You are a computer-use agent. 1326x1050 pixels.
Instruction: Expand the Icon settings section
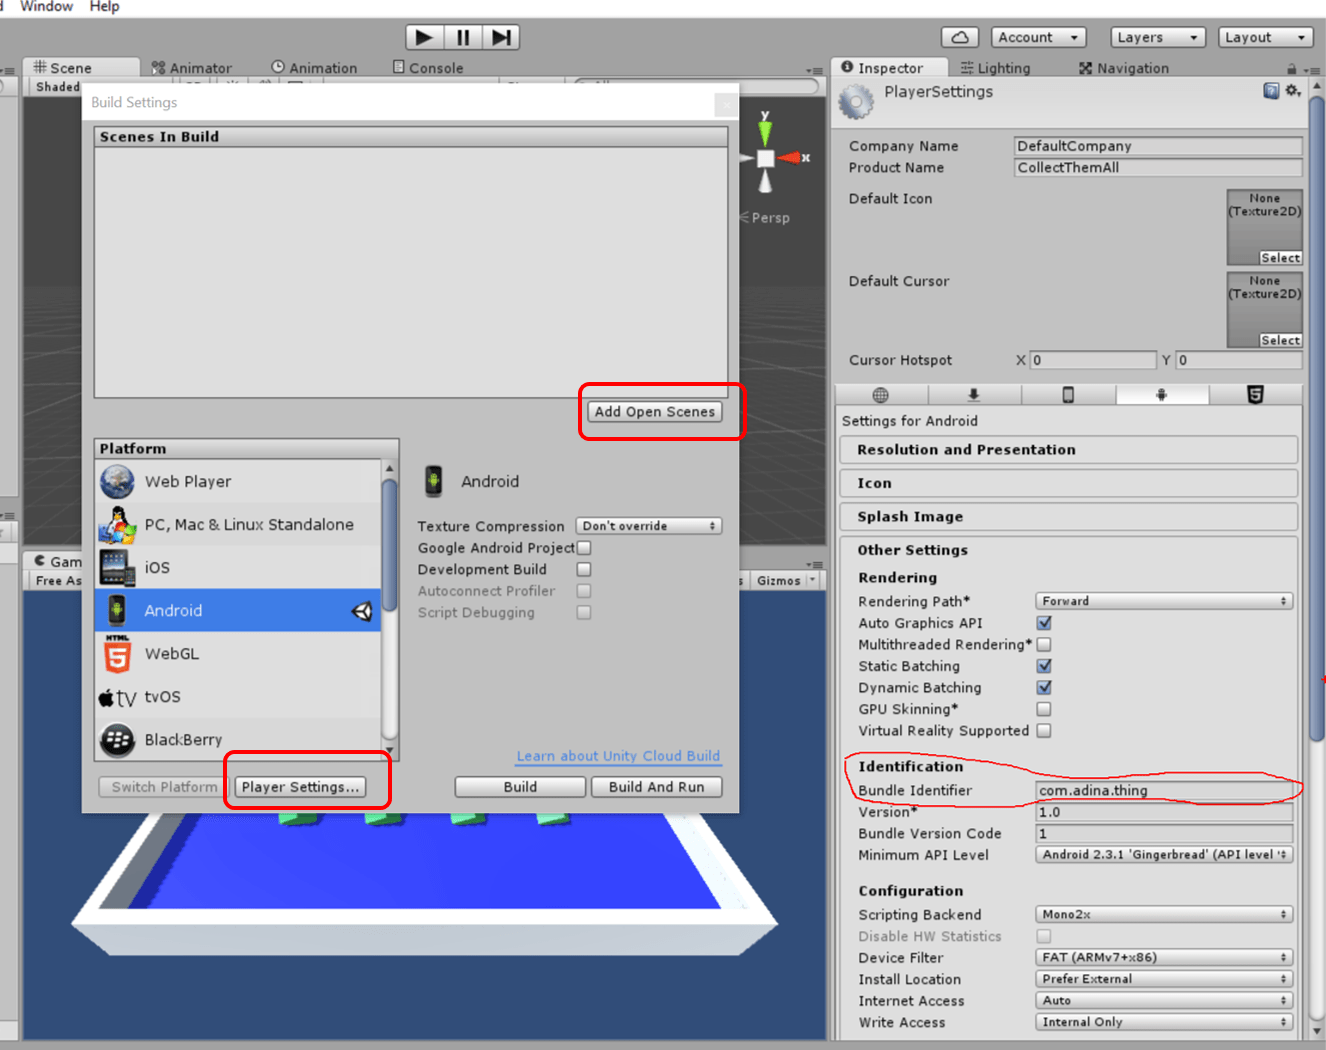coord(1069,483)
